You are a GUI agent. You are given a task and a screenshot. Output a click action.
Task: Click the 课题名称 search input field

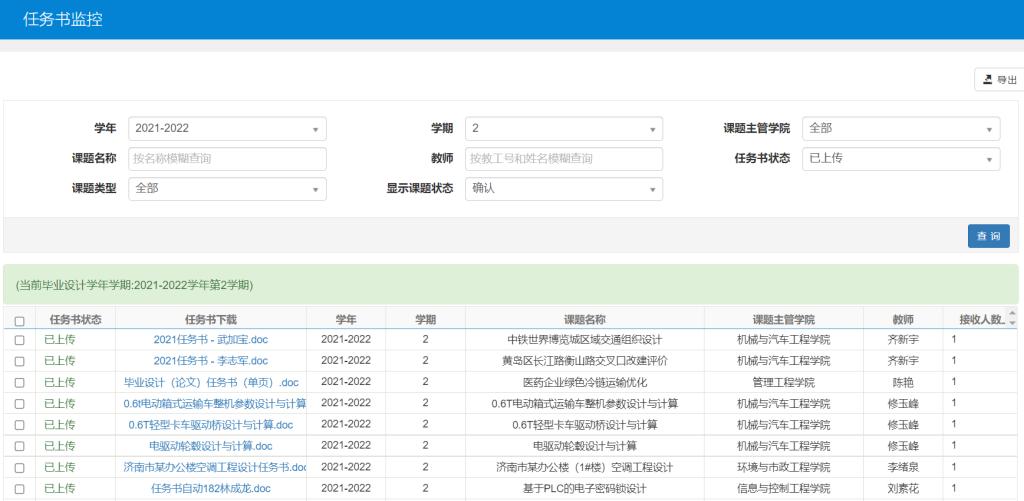click(227, 158)
